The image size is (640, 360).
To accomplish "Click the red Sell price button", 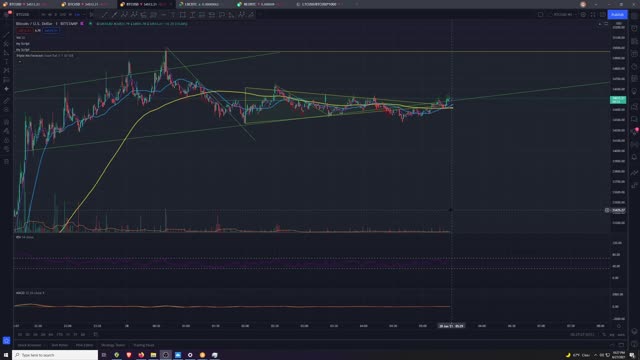I will coord(24,31).
